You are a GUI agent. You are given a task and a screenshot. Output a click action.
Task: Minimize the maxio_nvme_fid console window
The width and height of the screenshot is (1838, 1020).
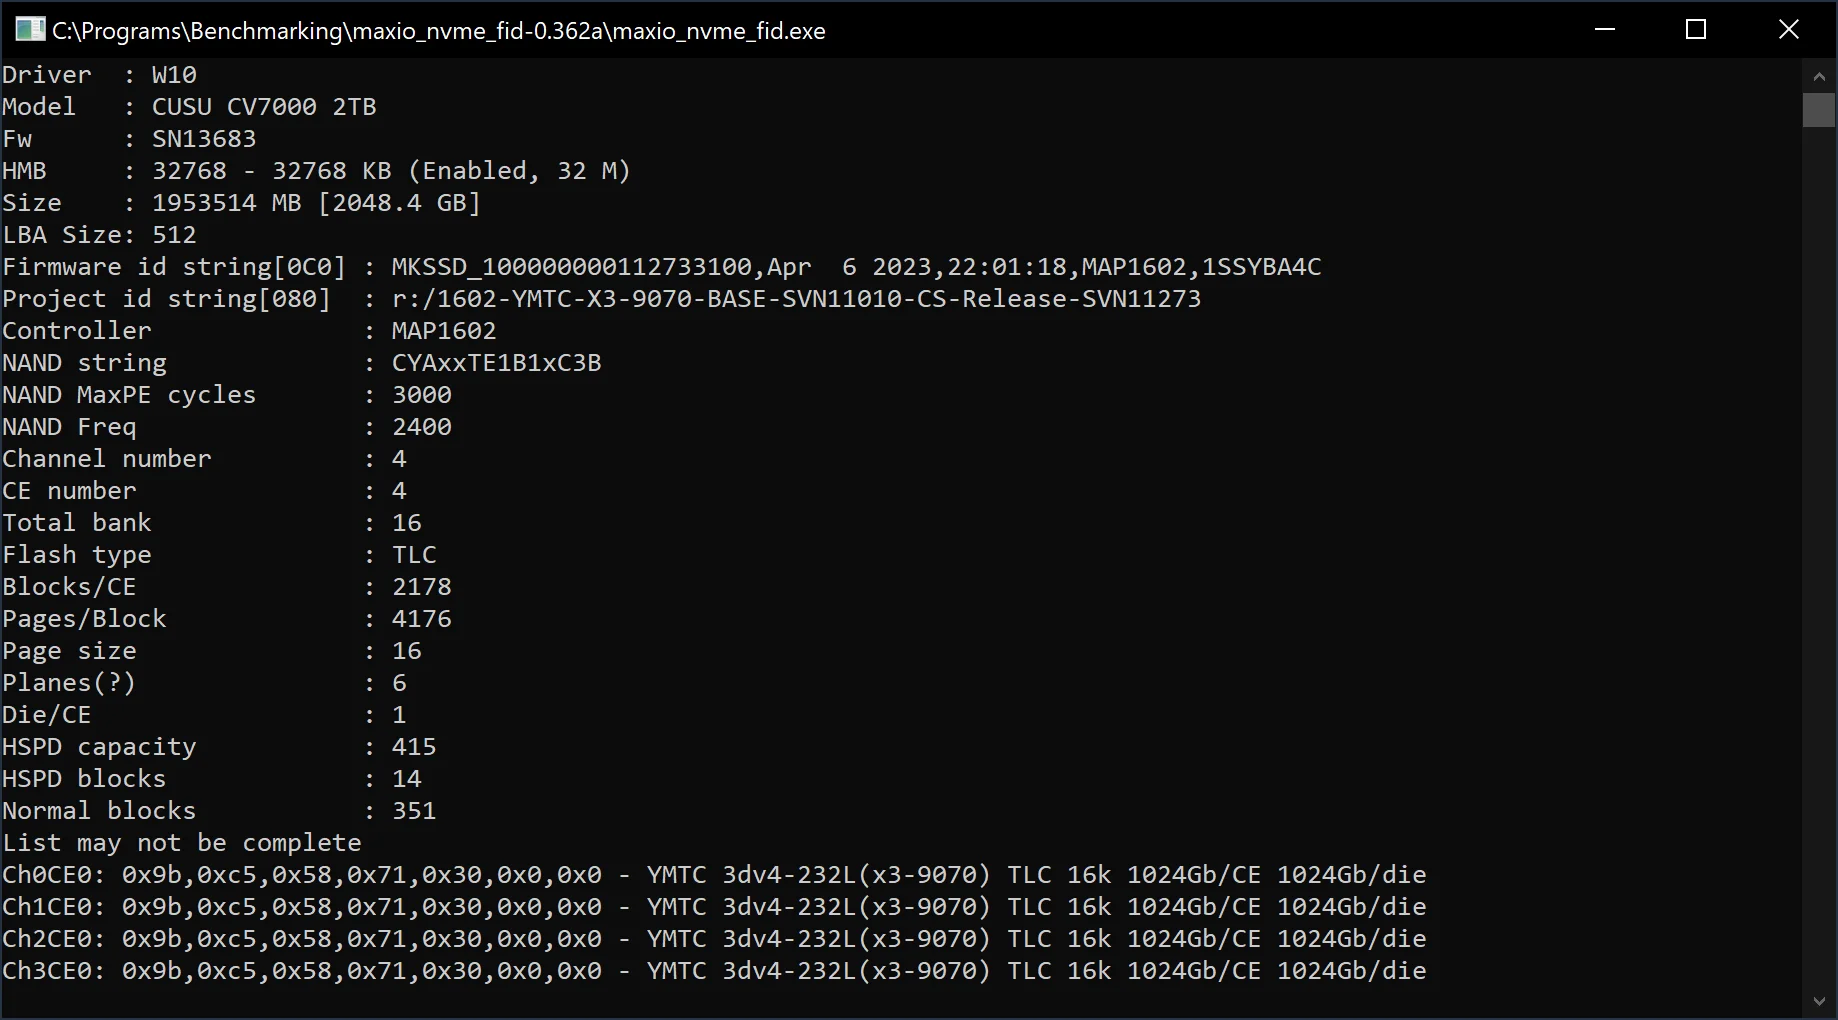1605,30
